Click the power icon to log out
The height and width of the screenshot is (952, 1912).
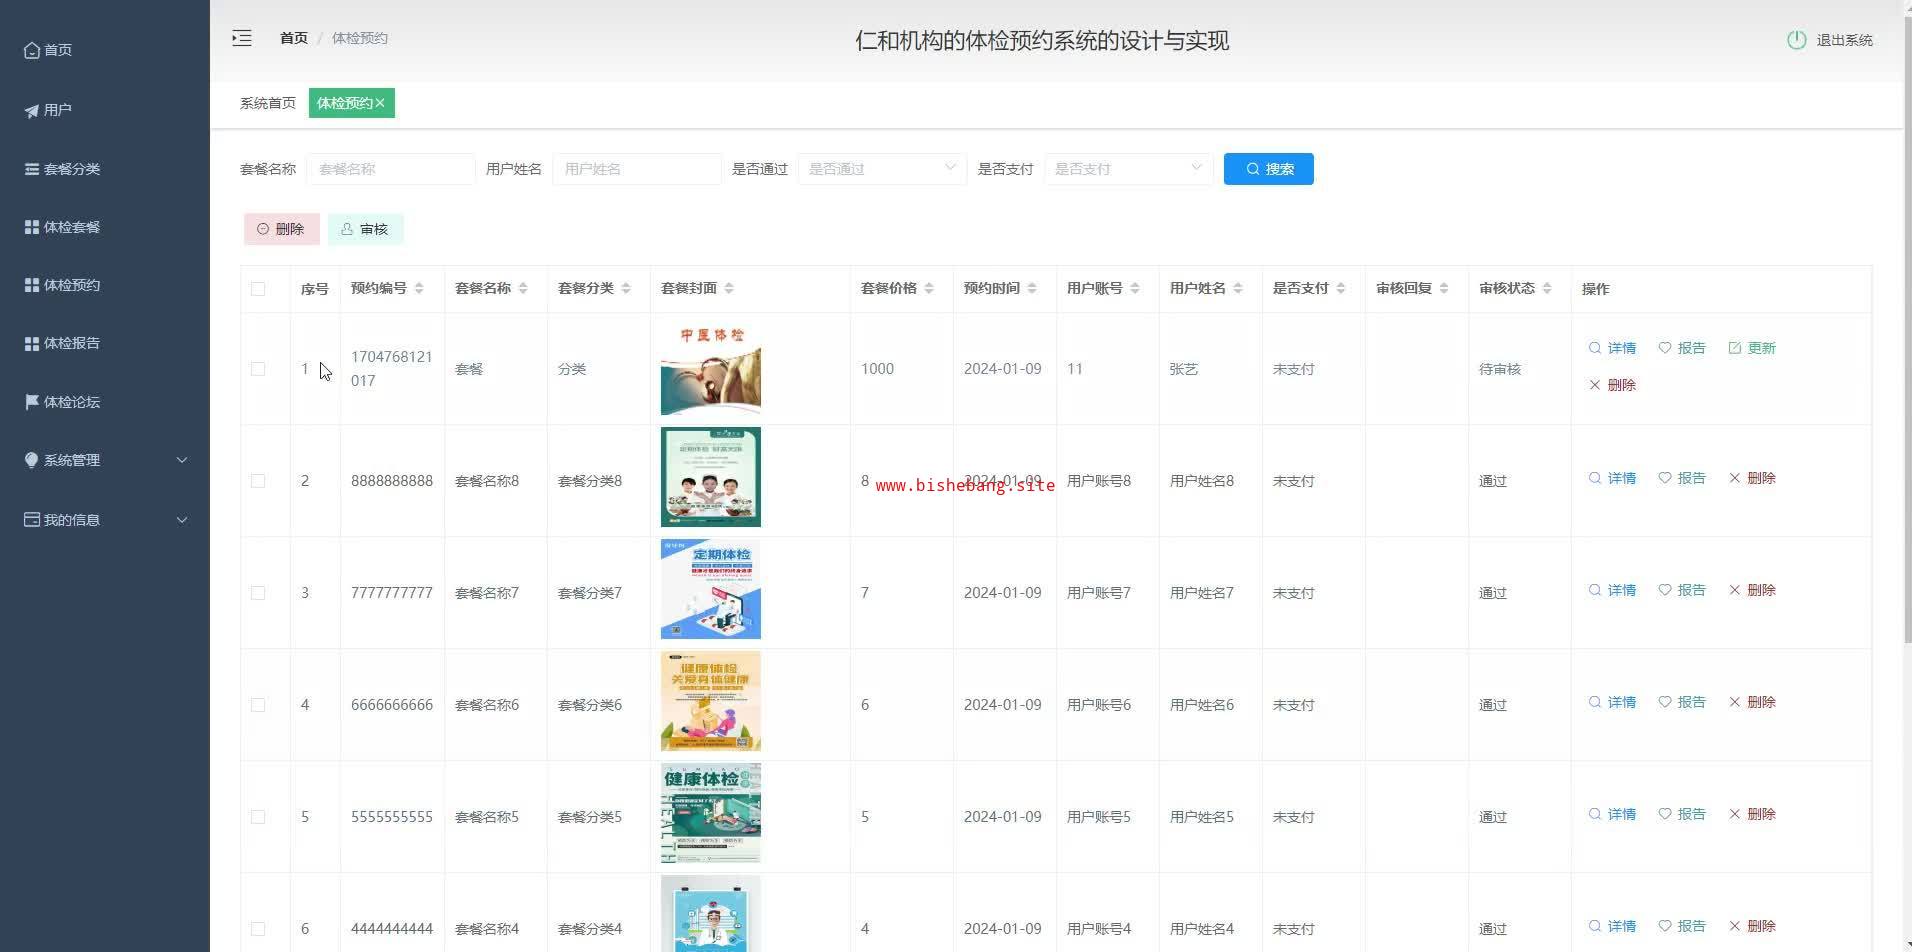pyautogui.click(x=1796, y=40)
